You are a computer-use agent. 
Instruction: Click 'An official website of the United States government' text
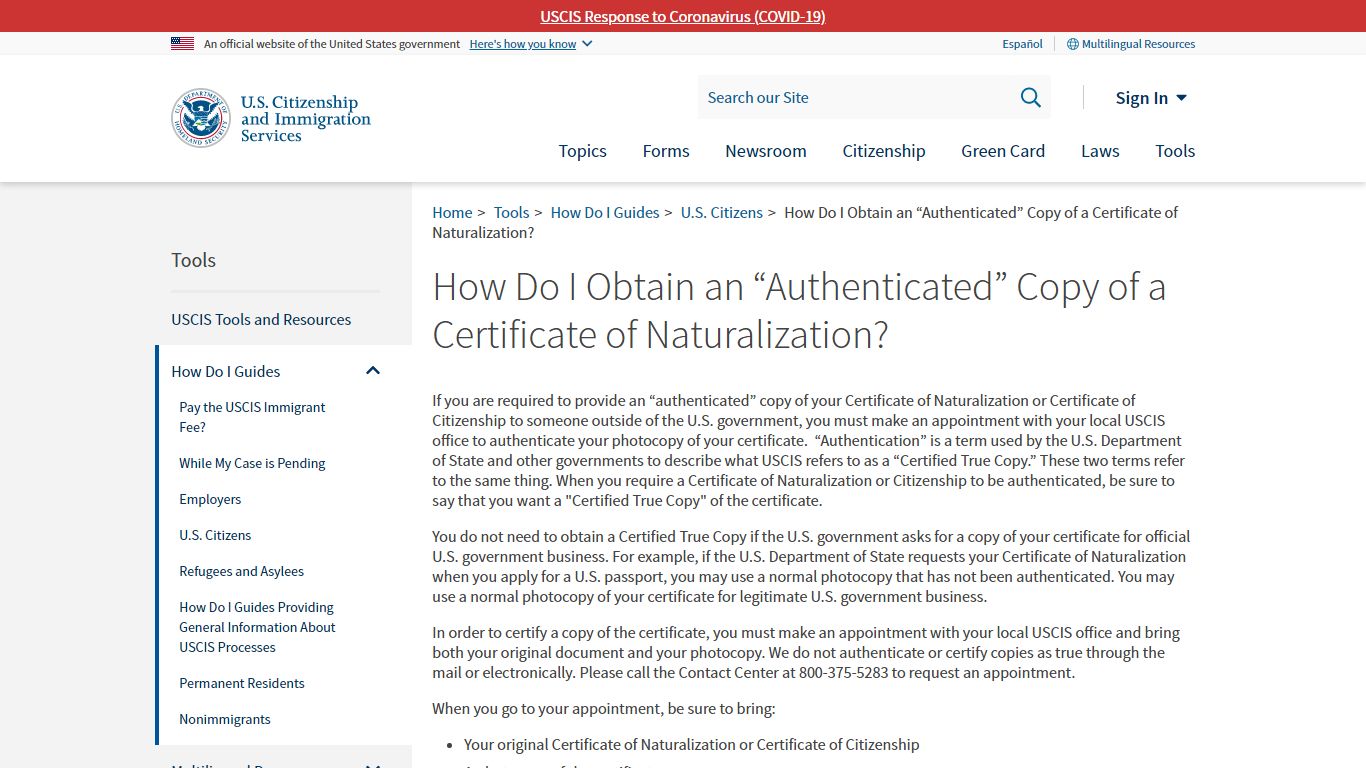(332, 44)
